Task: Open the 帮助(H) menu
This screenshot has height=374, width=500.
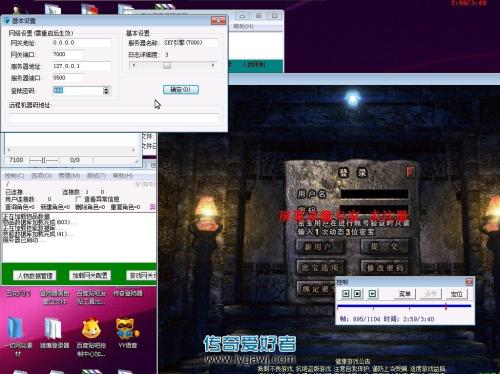Action: point(123,176)
